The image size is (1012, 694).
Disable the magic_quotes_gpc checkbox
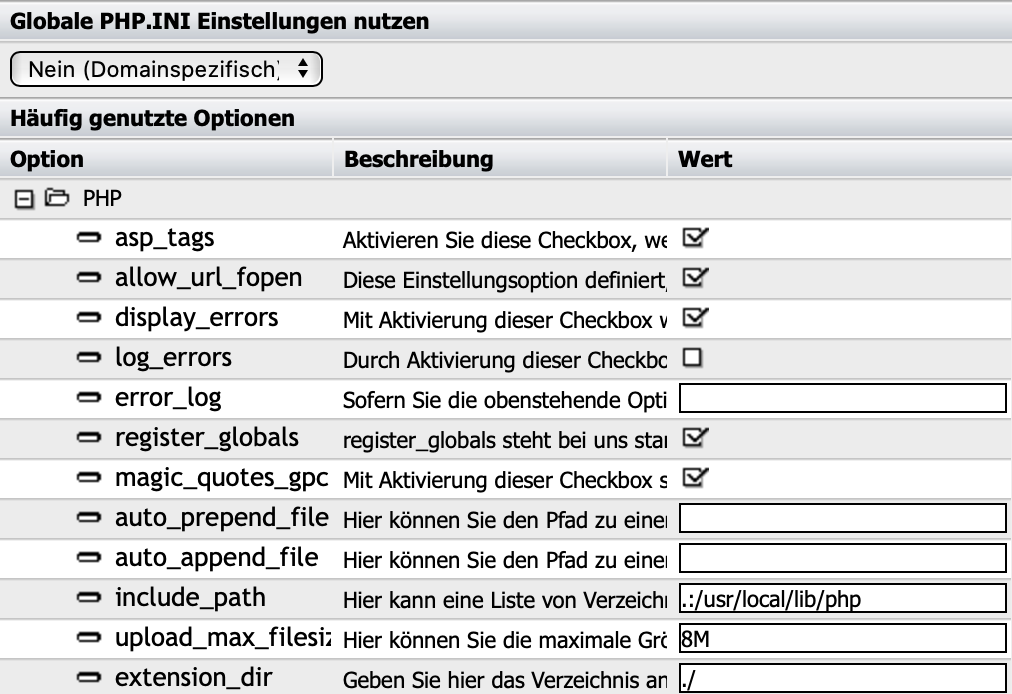[694, 477]
